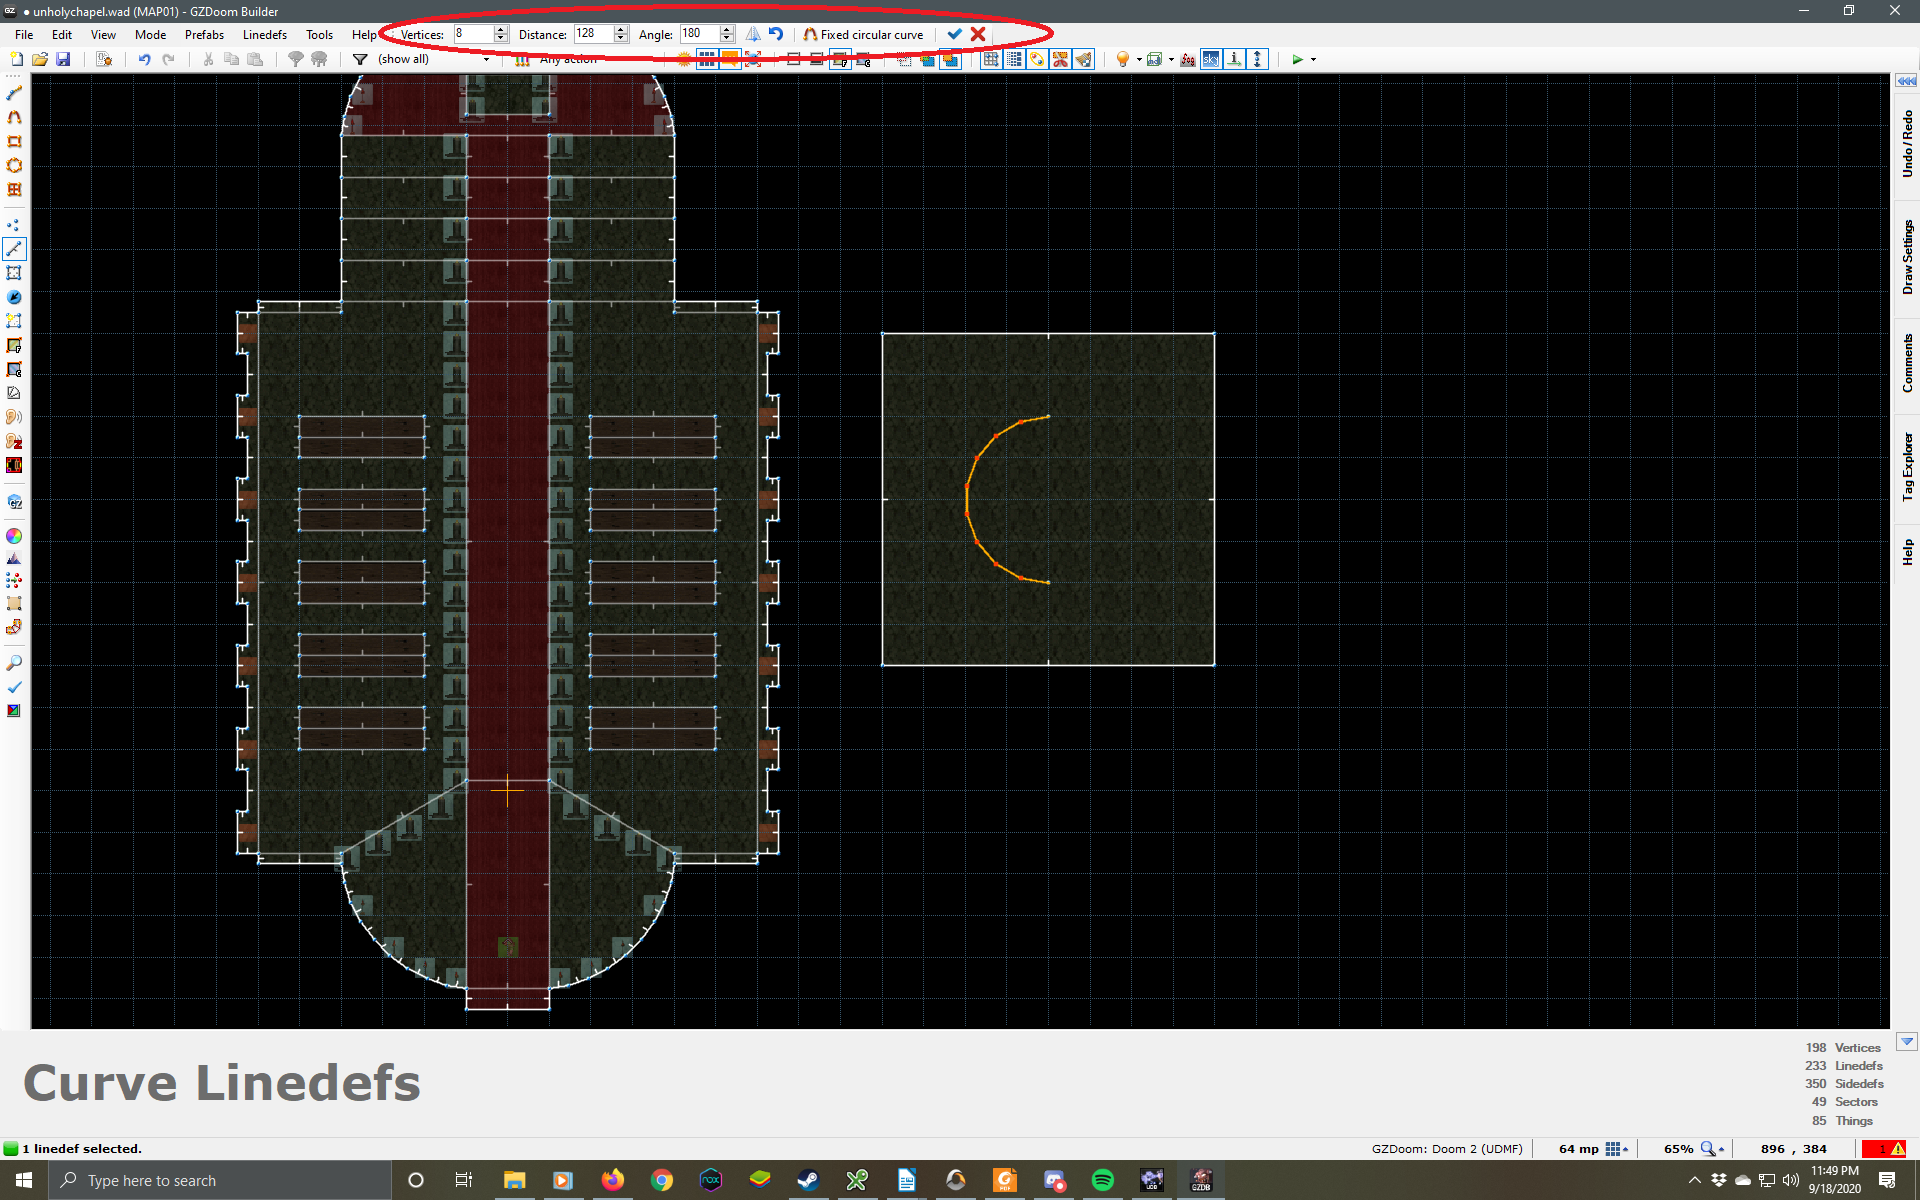Paste the clipboard contents
Image resolution: width=1920 pixels, height=1200 pixels.
tap(255, 59)
